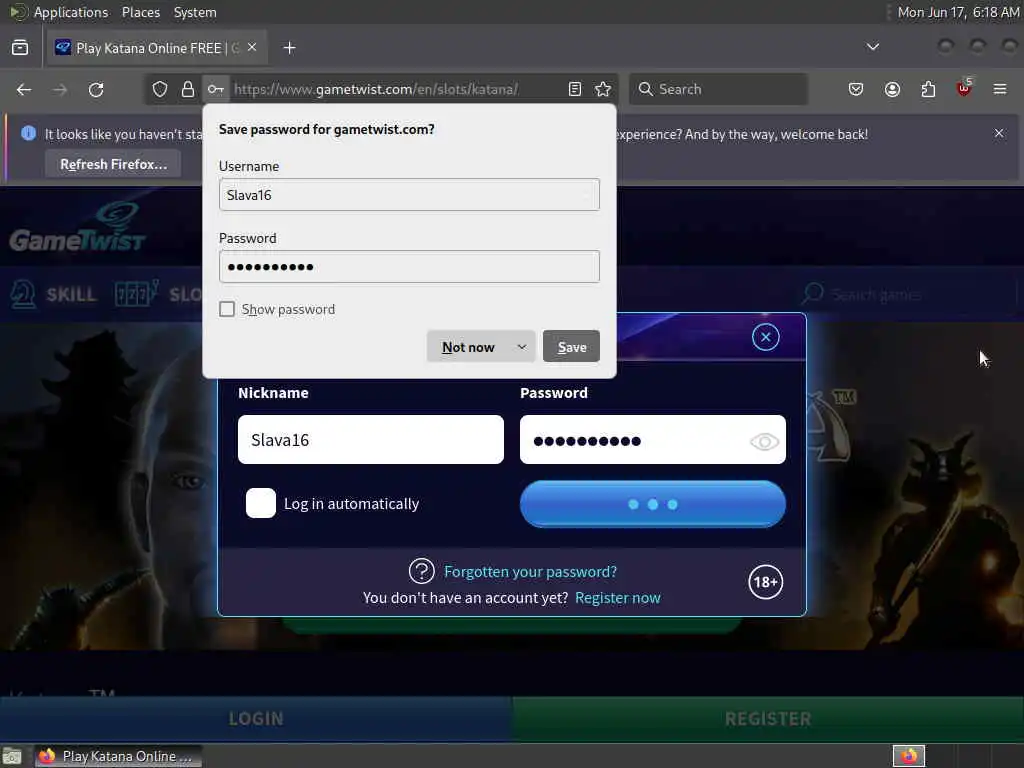Click the Firefox icon in the system tray
This screenshot has width=1024, height=768.
909,756
